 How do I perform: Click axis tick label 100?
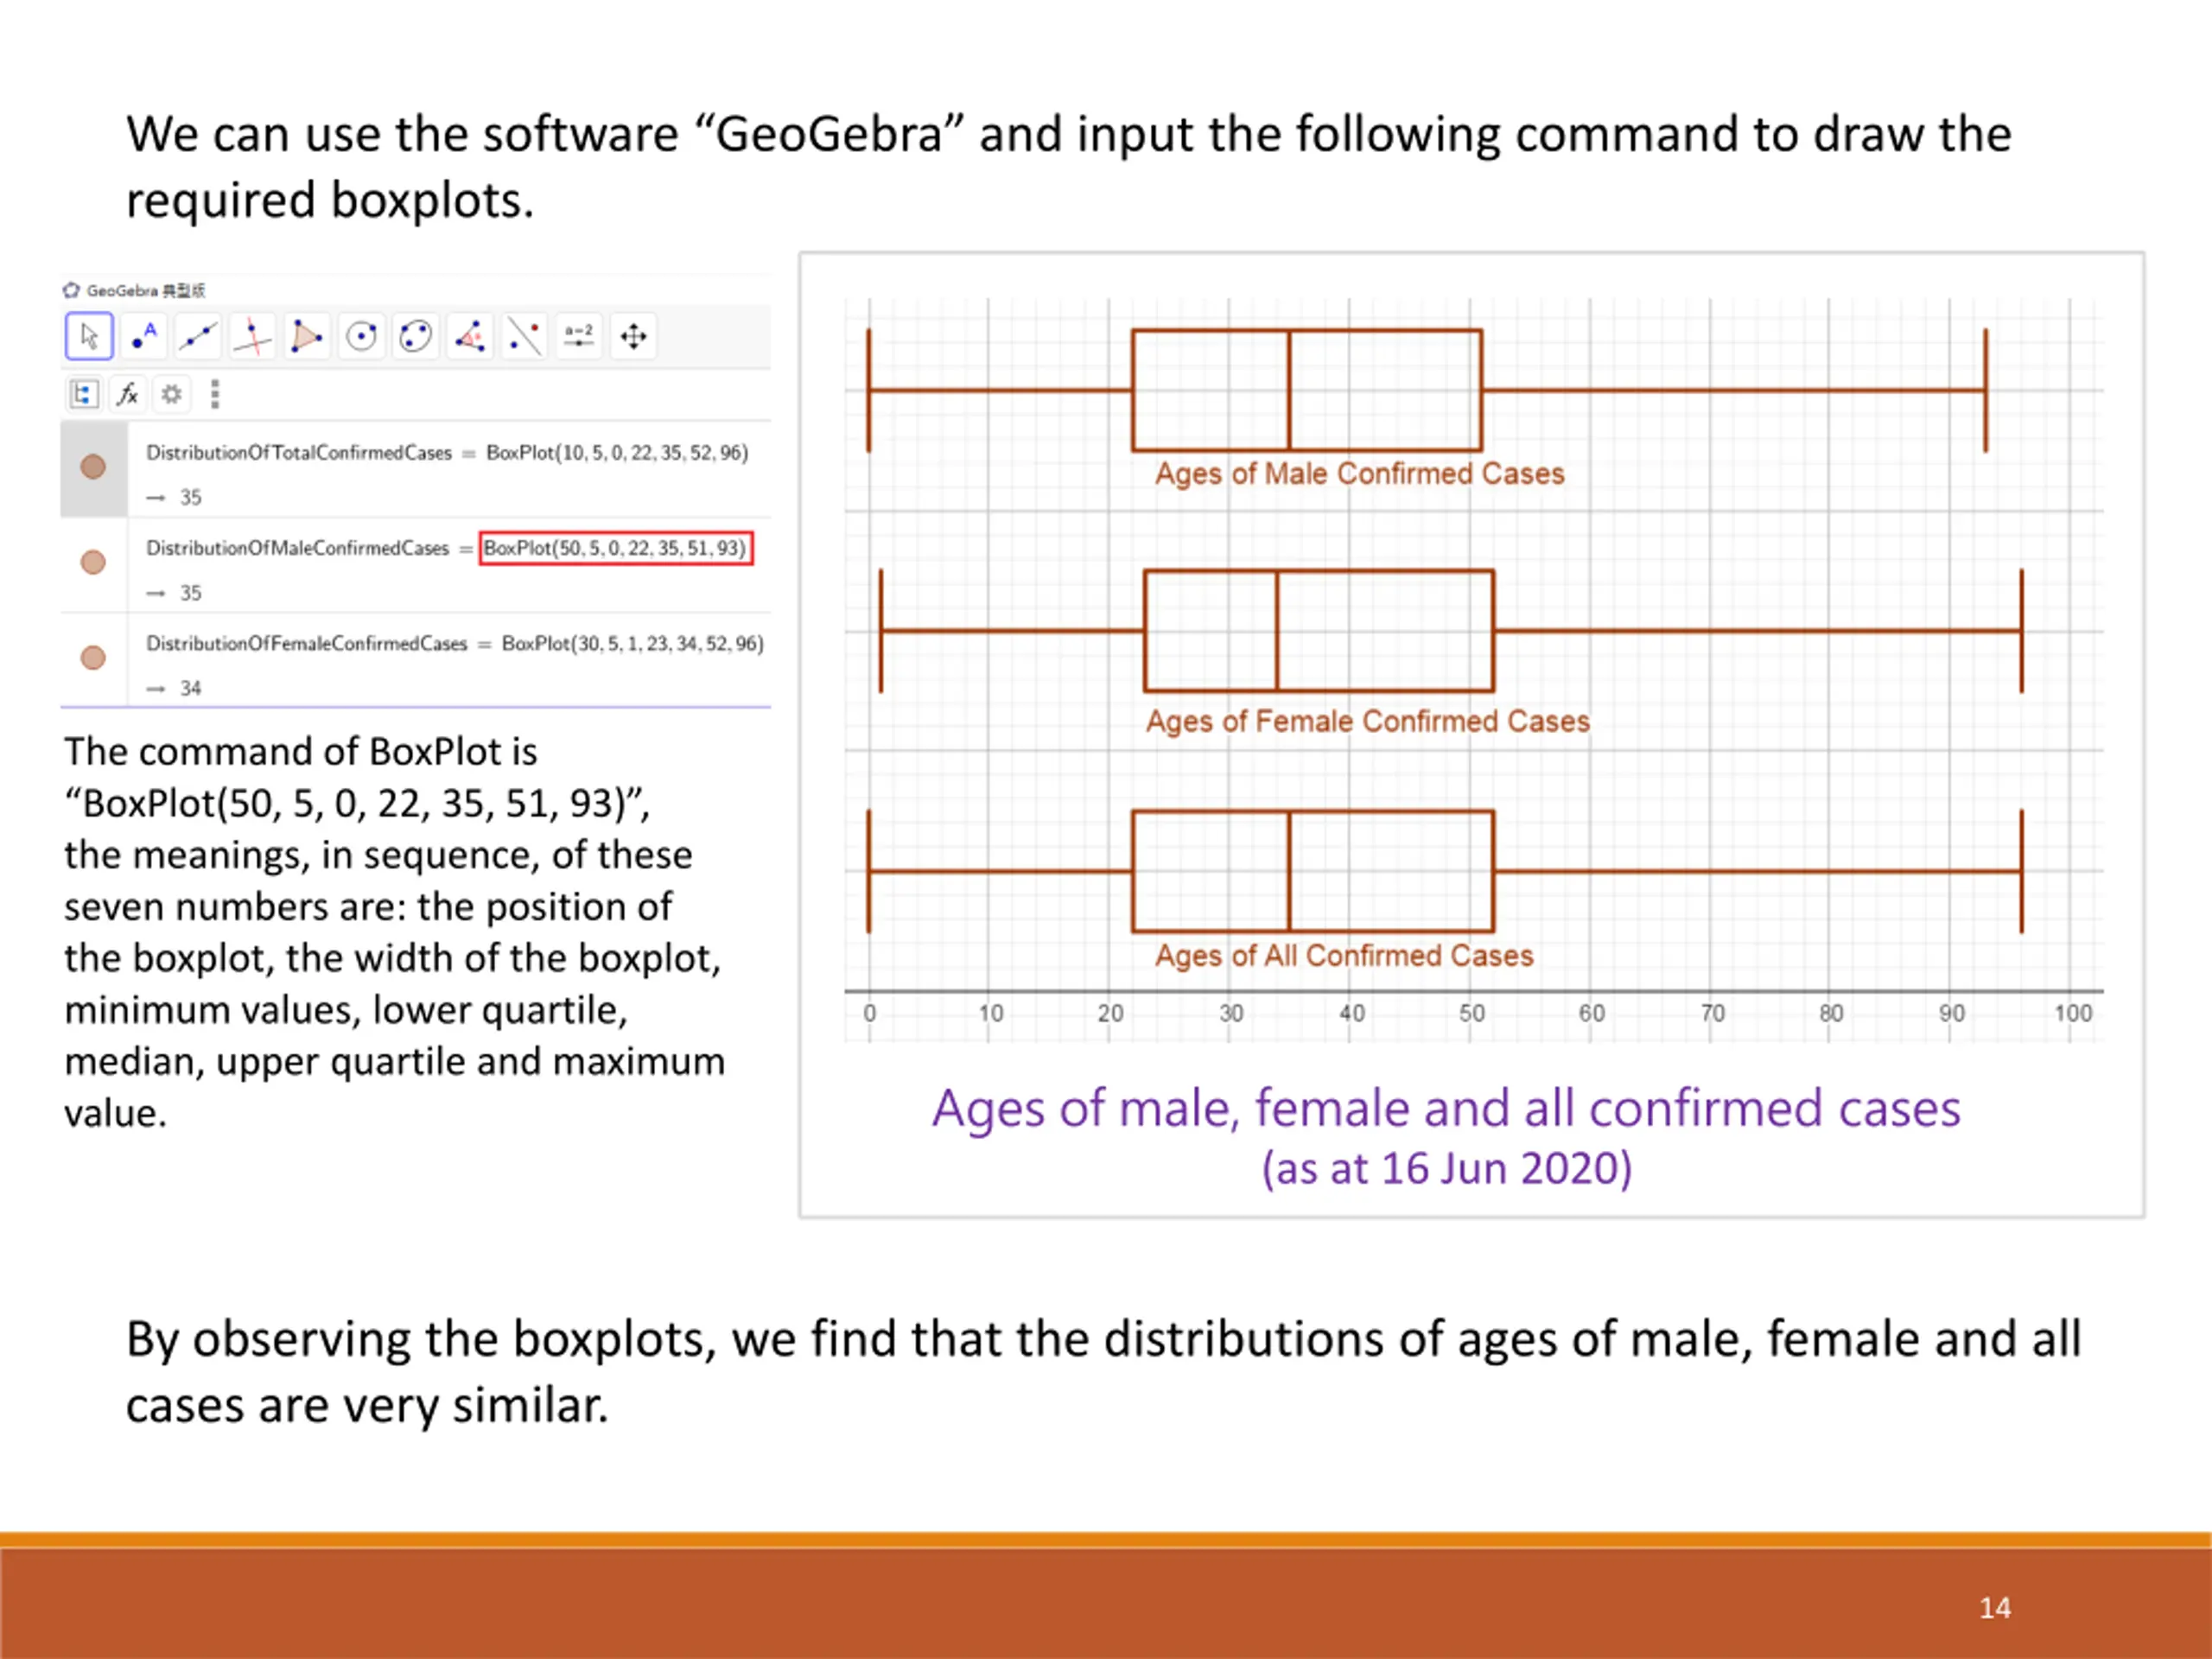click(x=2072, y=1013)
